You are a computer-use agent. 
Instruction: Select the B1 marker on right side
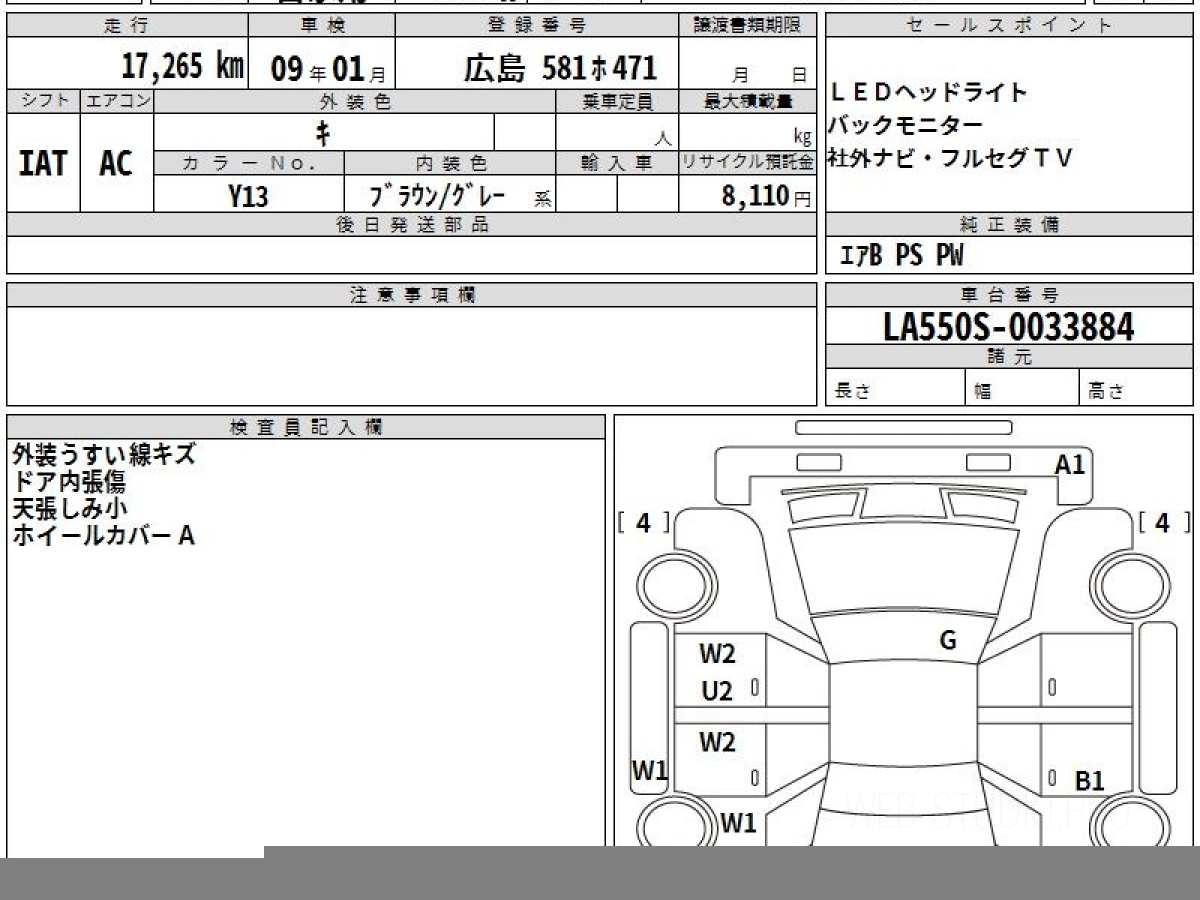1089,781
